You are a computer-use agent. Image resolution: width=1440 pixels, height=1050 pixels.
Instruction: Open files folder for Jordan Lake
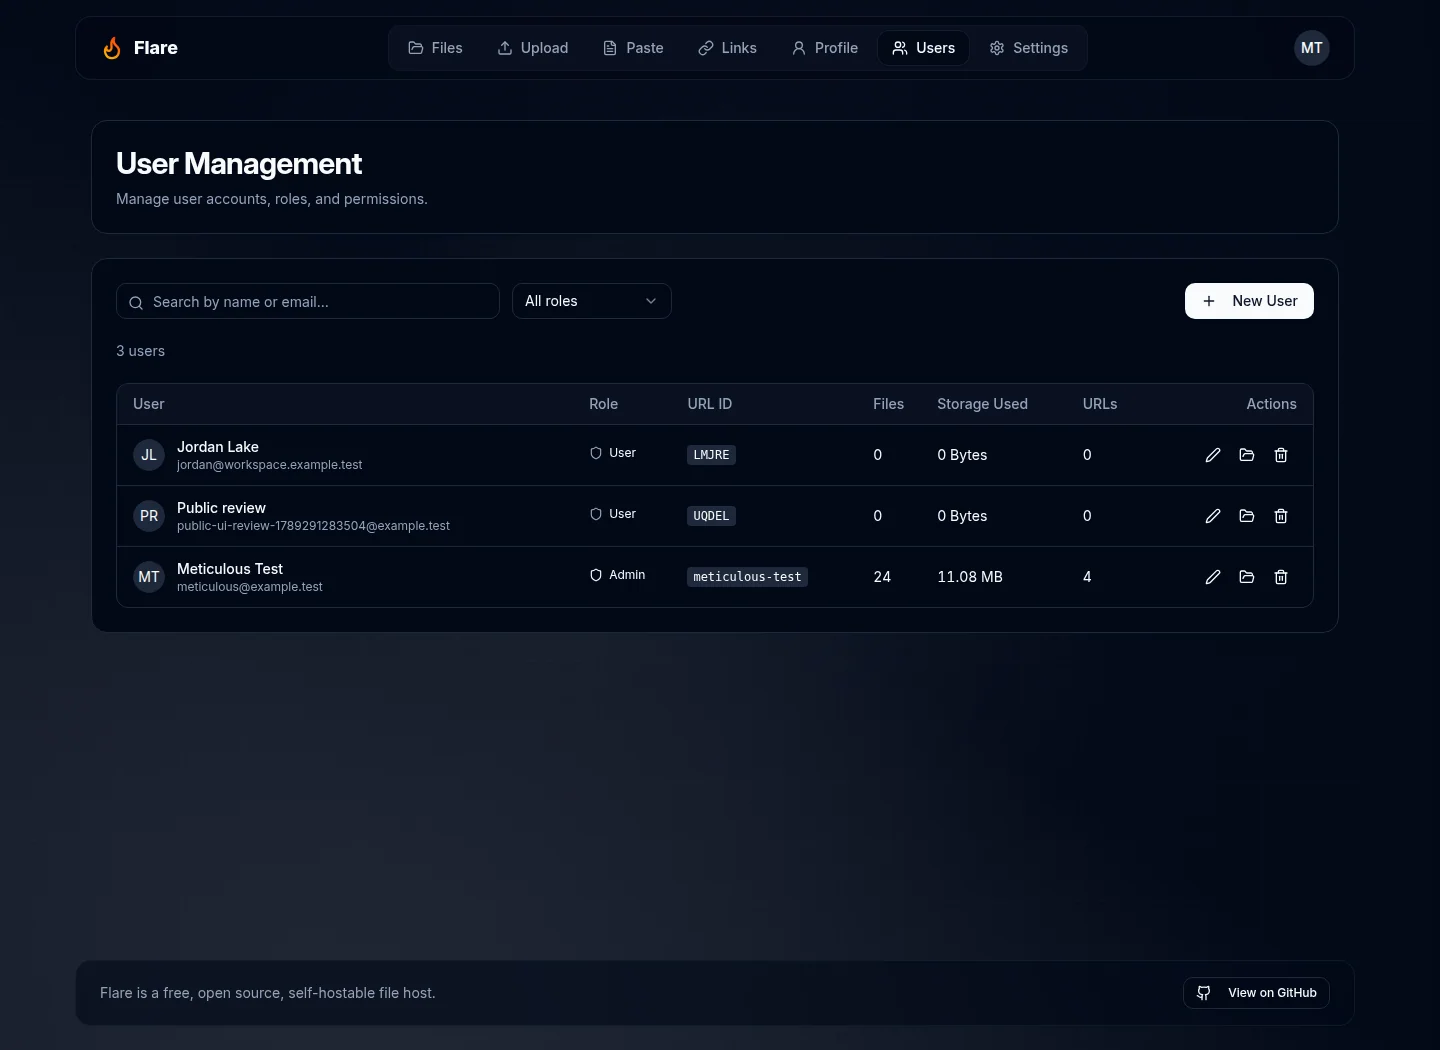(x=1247, y=455)
